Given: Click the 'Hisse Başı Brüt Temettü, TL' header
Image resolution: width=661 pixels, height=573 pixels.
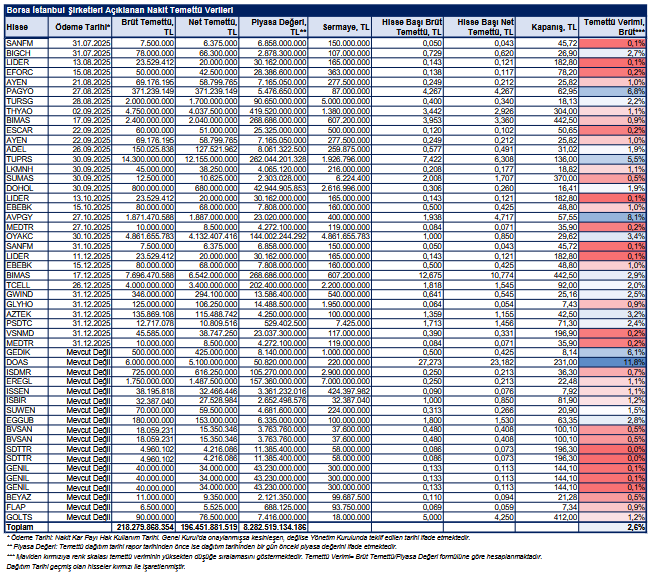Looking at the screenshot, I should point(407,27).
